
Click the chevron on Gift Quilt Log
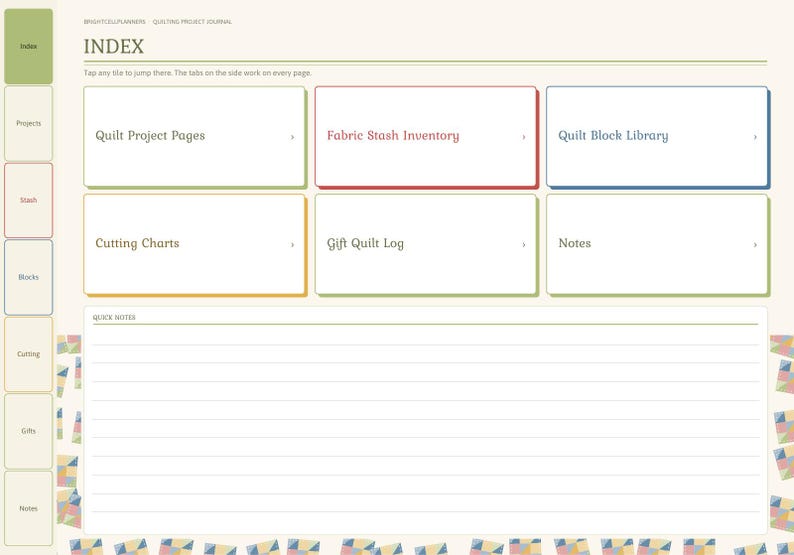524,245
